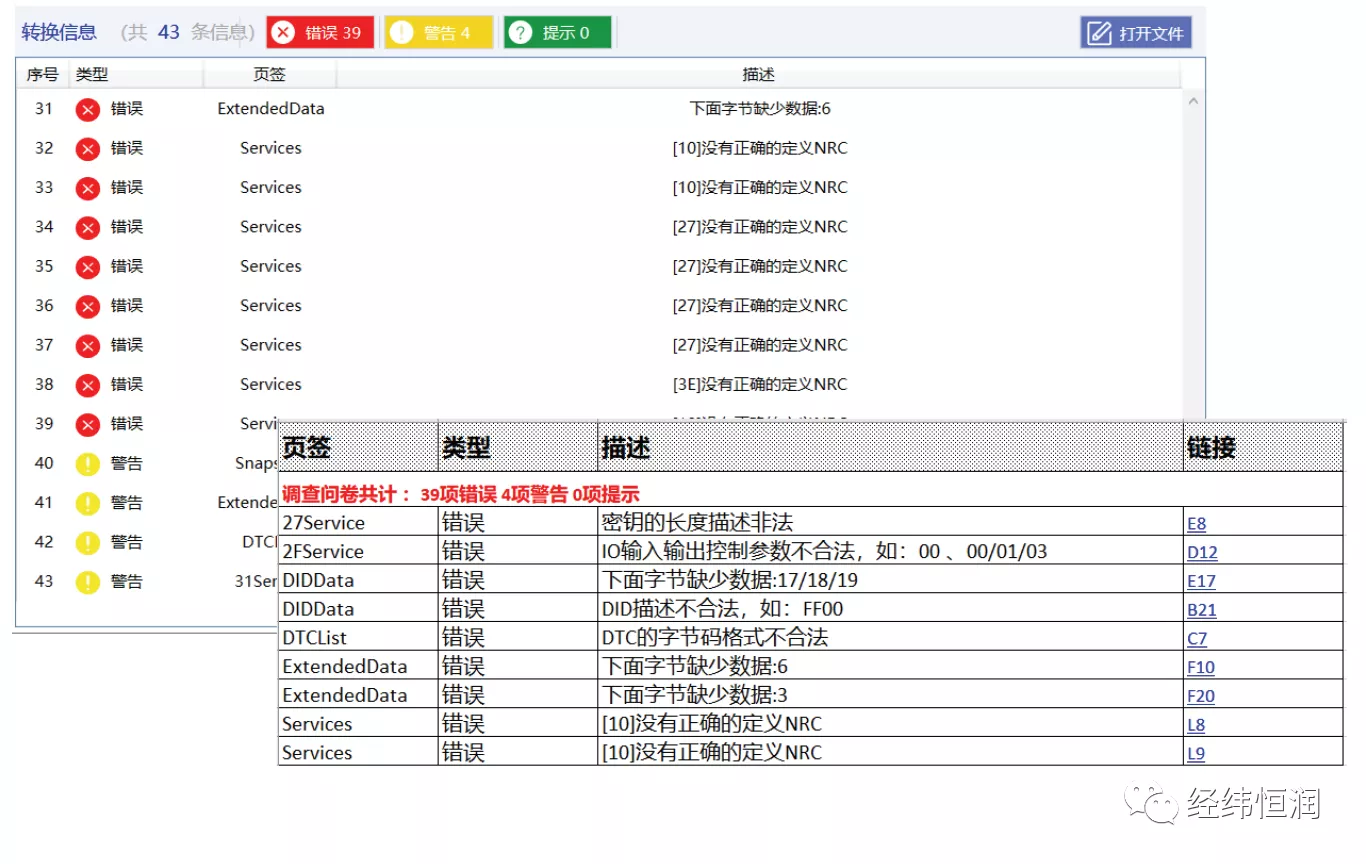Click the yellow warning icon on row 40

point(88,463)
